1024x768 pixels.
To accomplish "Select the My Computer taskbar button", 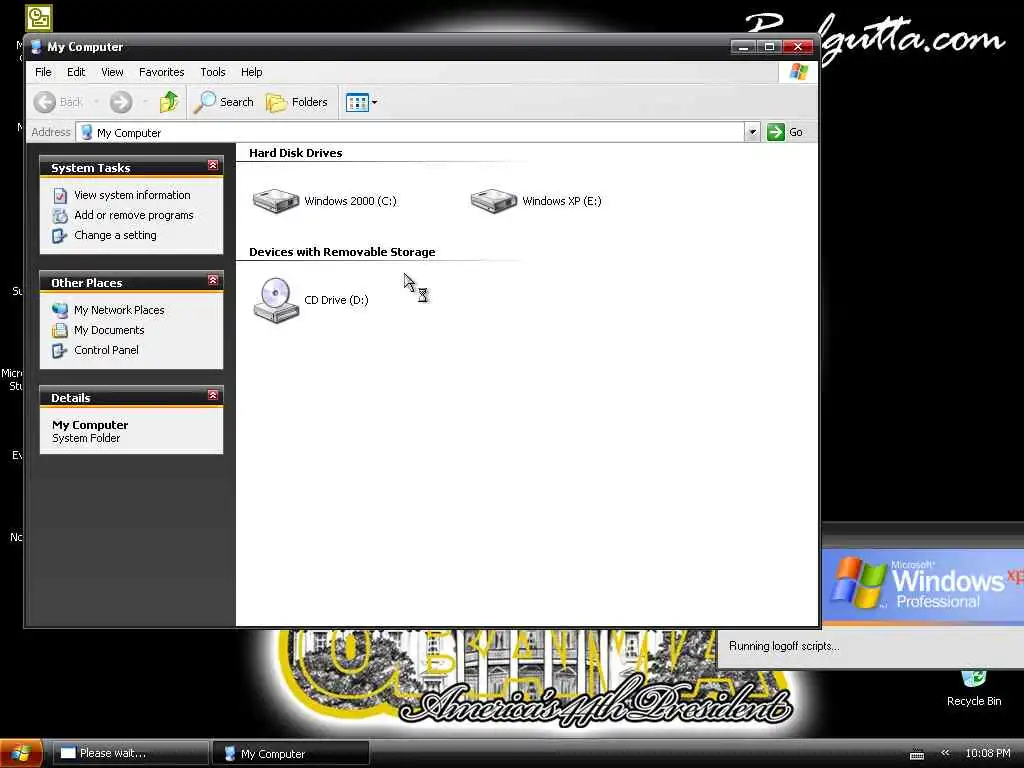I will click(291, 753).
